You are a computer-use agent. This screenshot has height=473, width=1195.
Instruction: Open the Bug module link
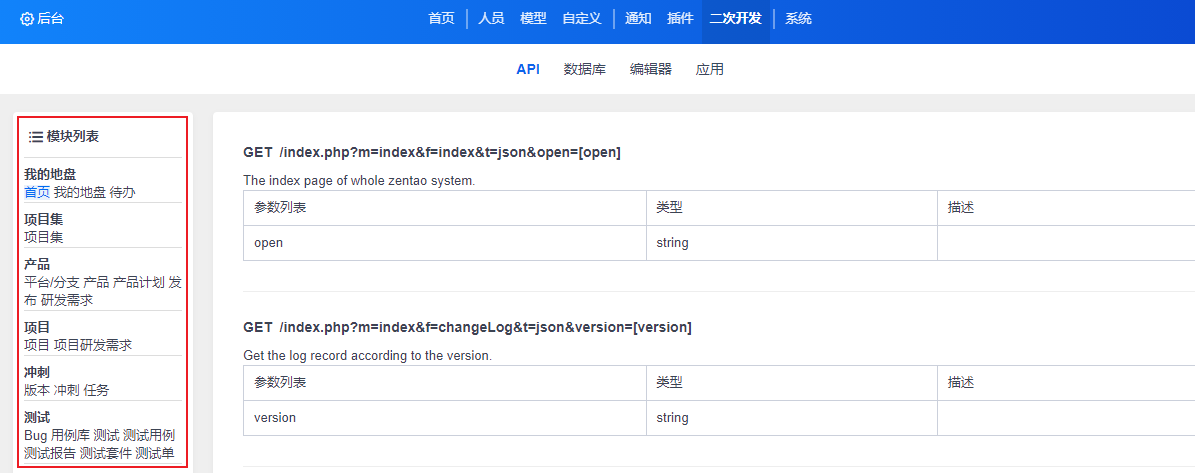click(x=36, y=435)
